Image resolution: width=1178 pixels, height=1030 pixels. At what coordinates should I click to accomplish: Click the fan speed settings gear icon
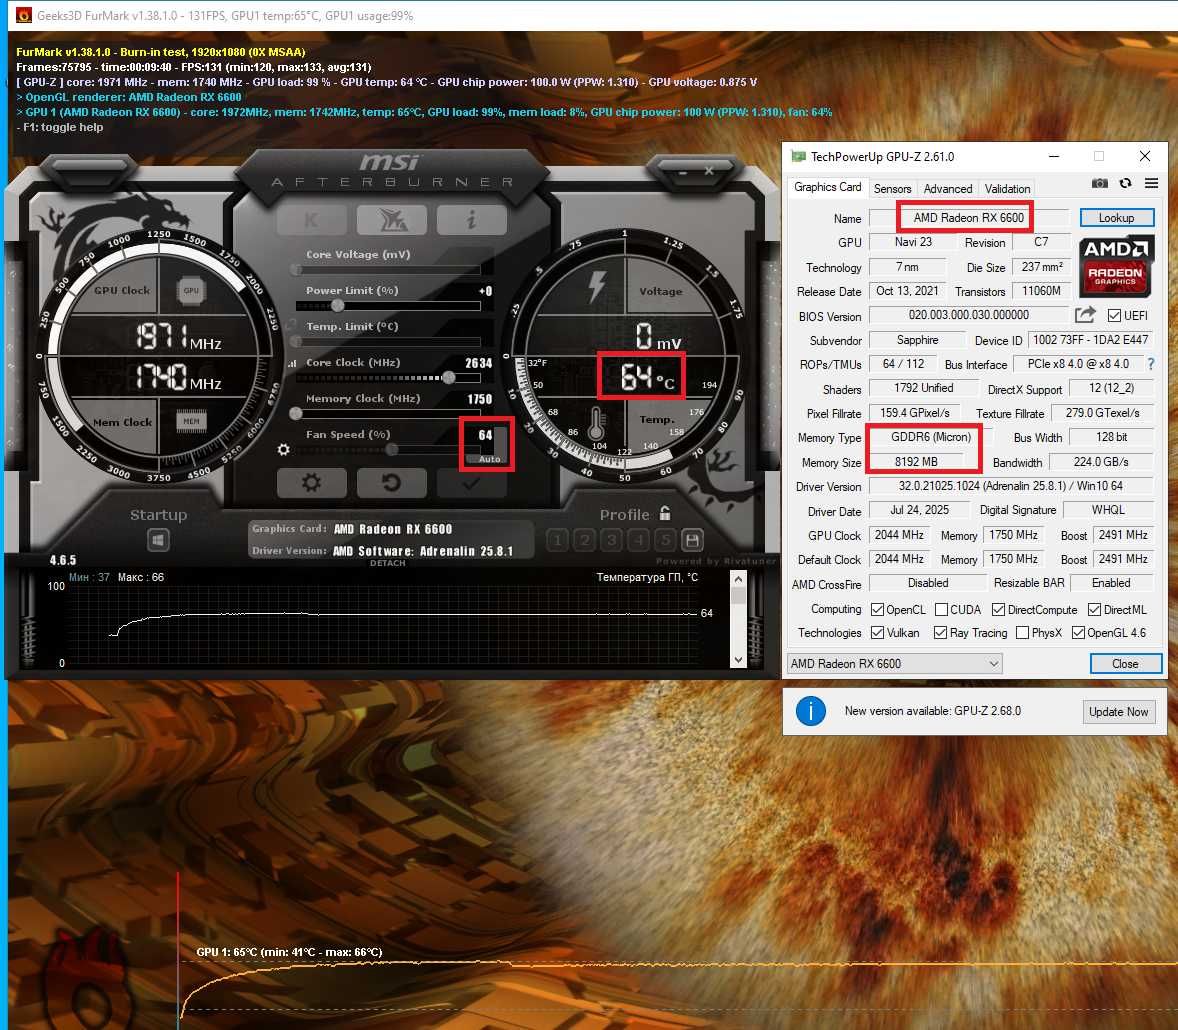(283, 449)
